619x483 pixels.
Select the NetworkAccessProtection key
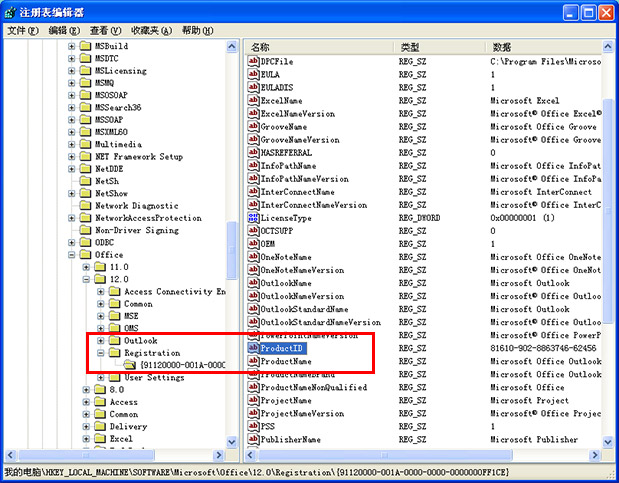[148, 218]
